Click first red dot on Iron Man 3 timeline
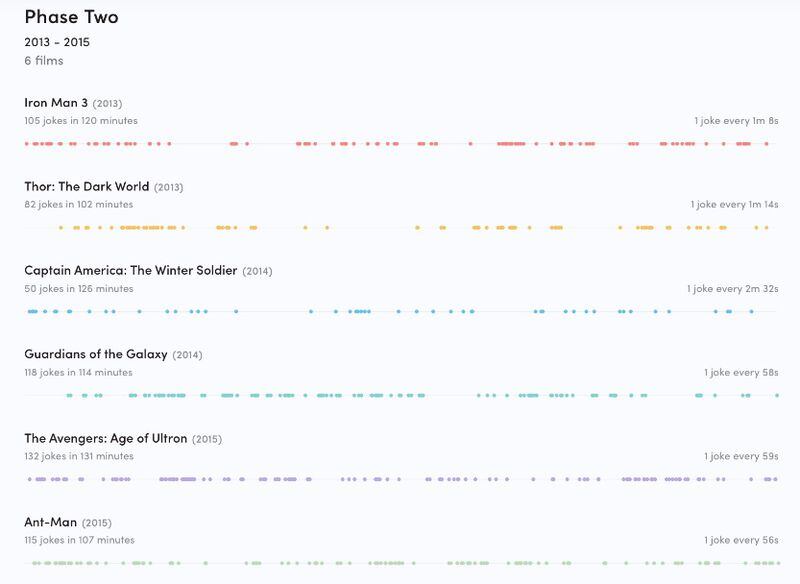This screenshot has height=584, width=800. (27, 144)
